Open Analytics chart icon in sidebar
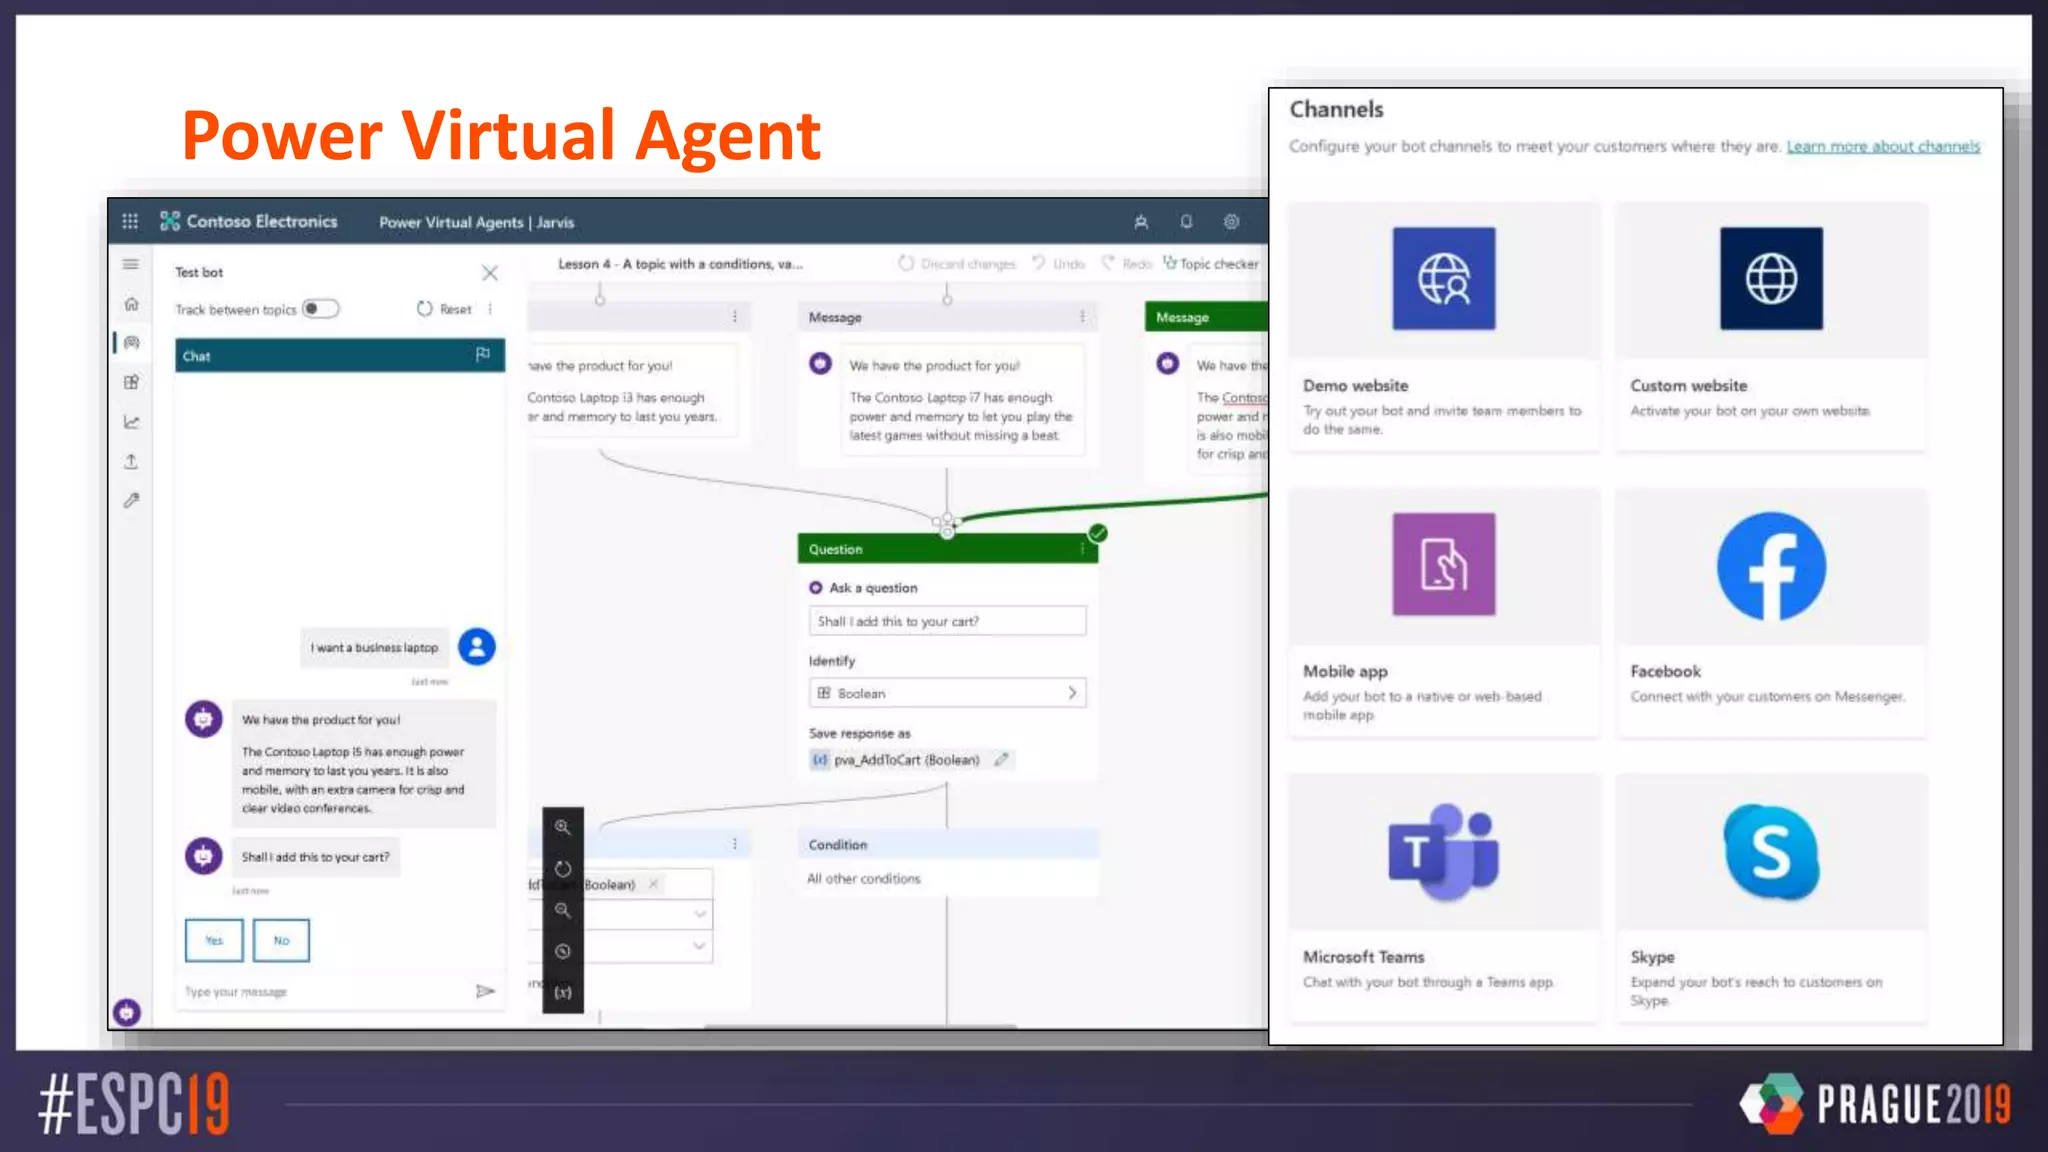The width and height of the screenshot is (2048, 1152). [131, 422]
